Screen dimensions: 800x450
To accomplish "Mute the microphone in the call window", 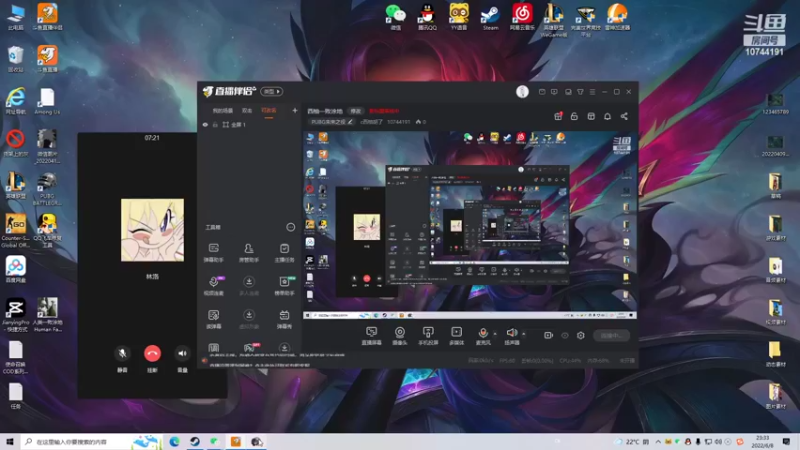I will click(x=122, y=353).
